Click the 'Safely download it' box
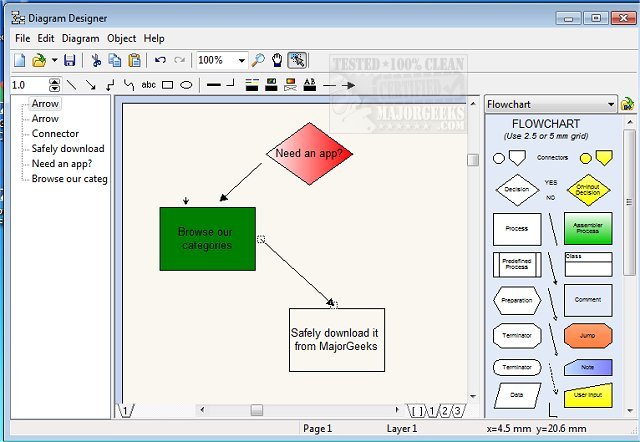The height and width of the screenshot is (442, 640). pos(337,340)
